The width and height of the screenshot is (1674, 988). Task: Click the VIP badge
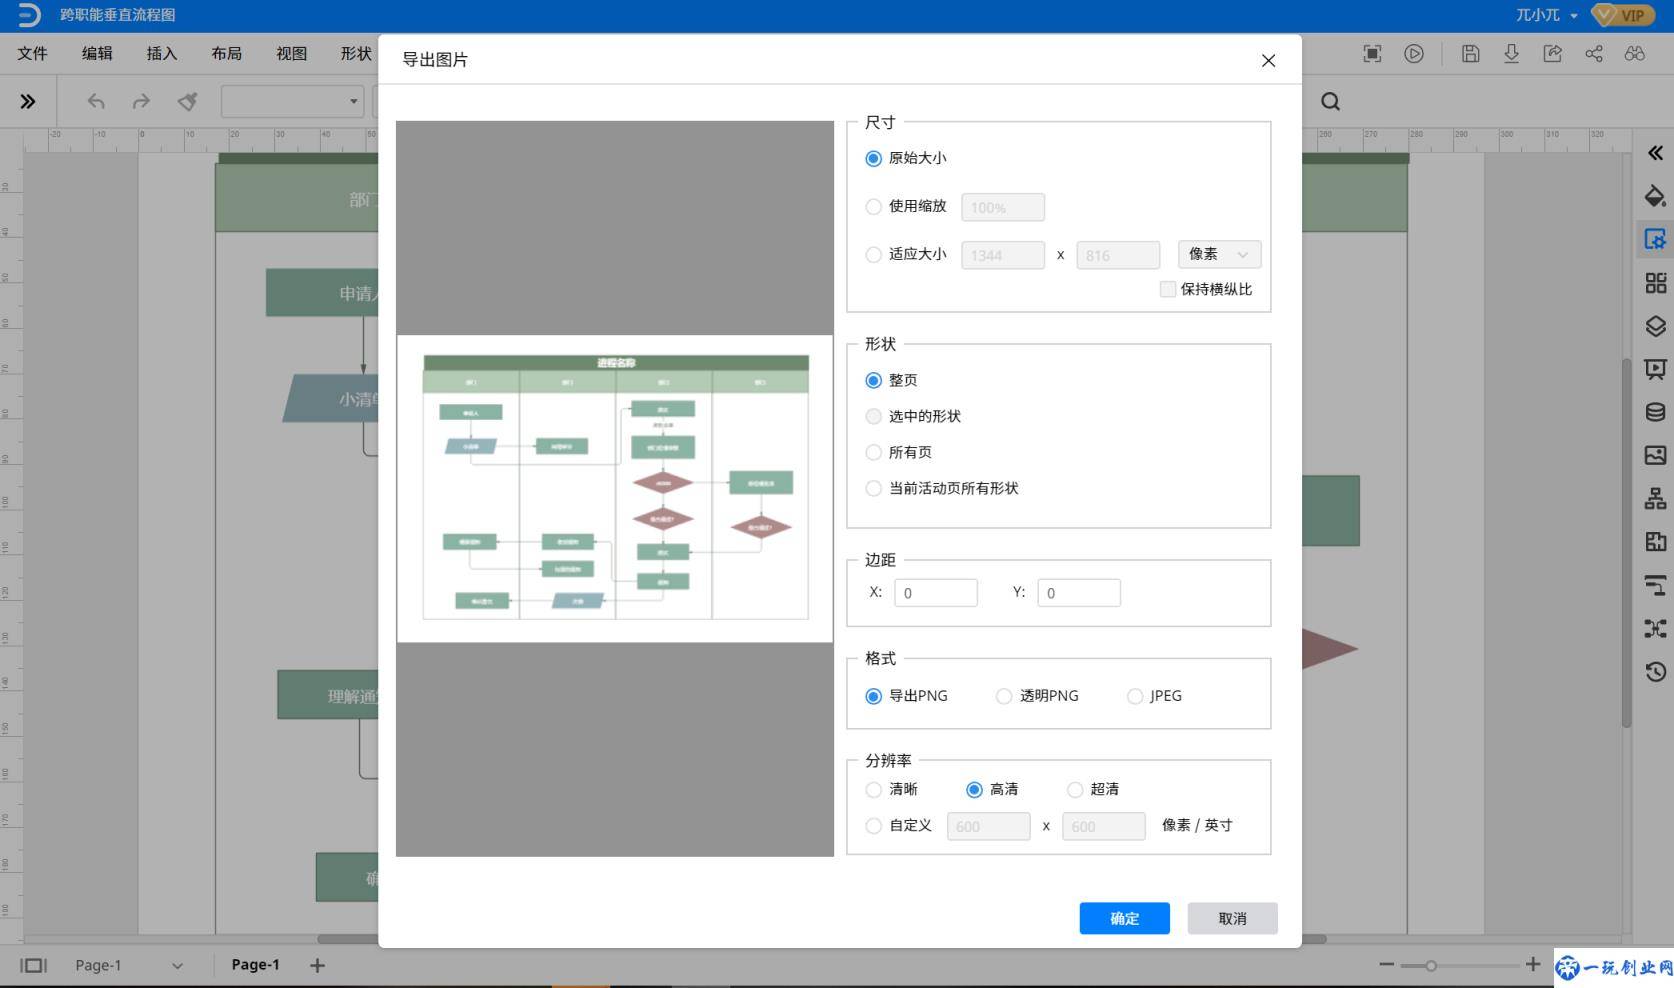[1622, 15]
